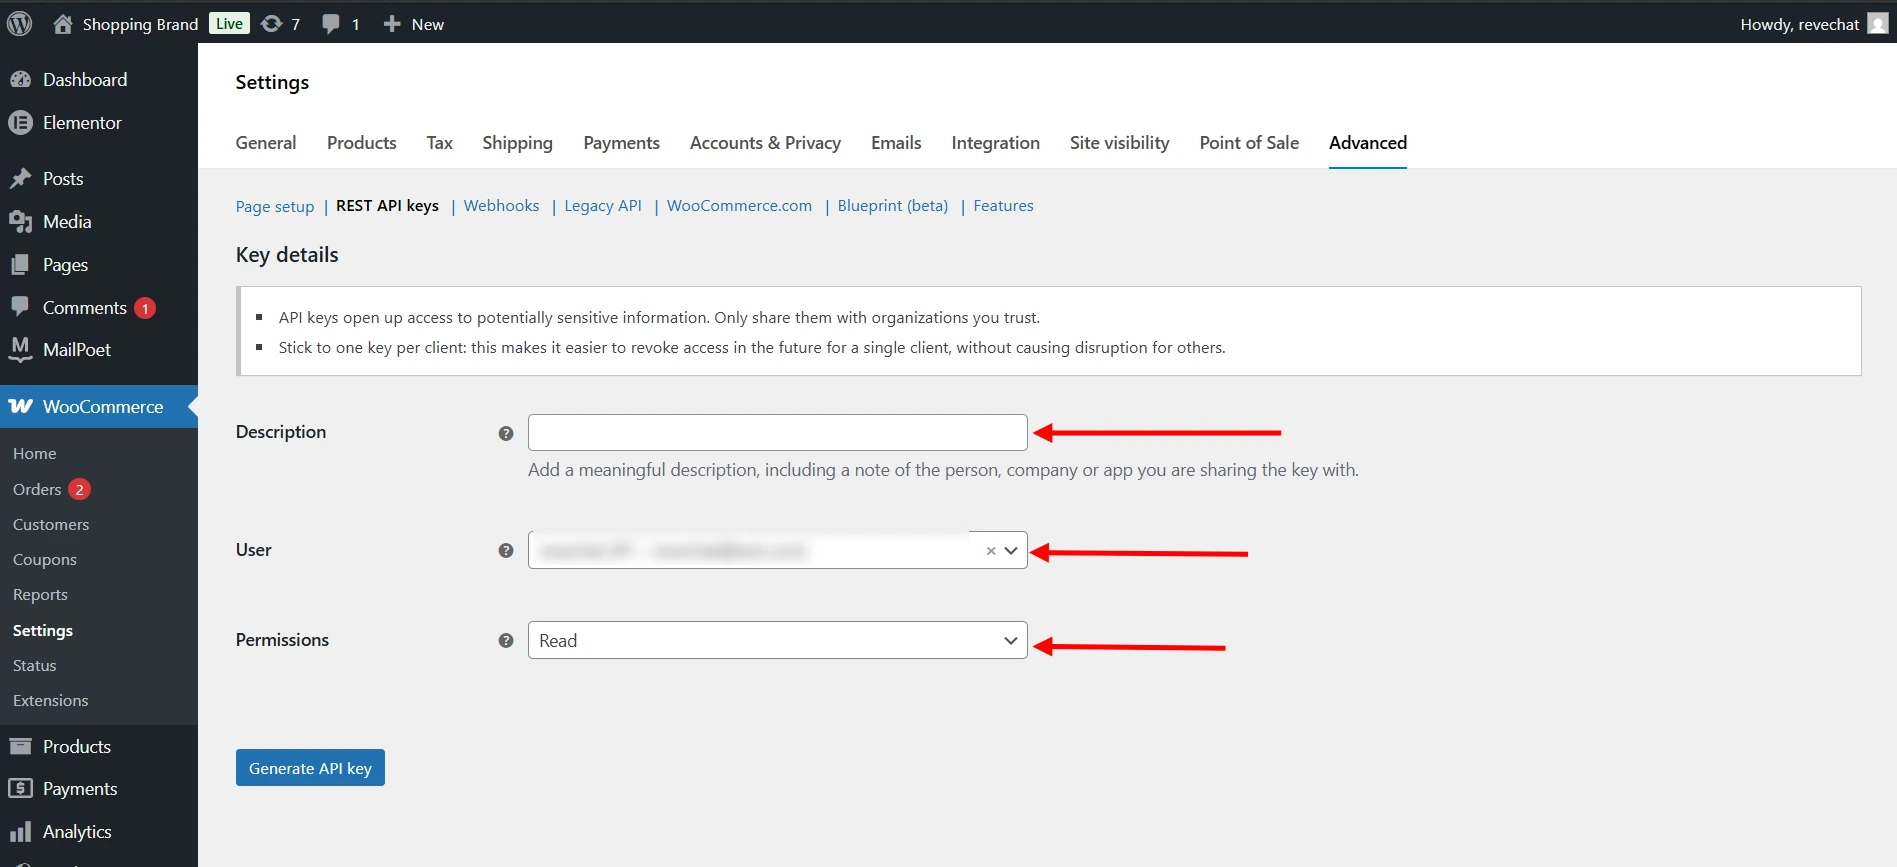Open Coupons in WooCommerce submenu
The height and width of the screenshot is (867, 1897).
pos(45,560)
